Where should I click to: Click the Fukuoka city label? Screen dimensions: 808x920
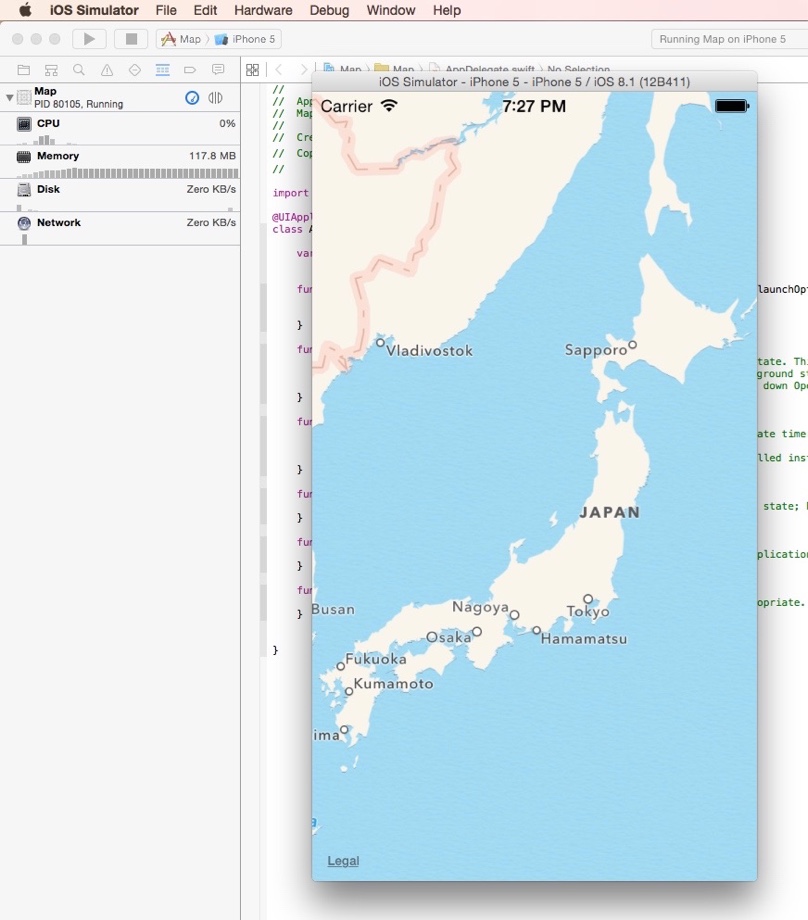[x=376, y=659]
